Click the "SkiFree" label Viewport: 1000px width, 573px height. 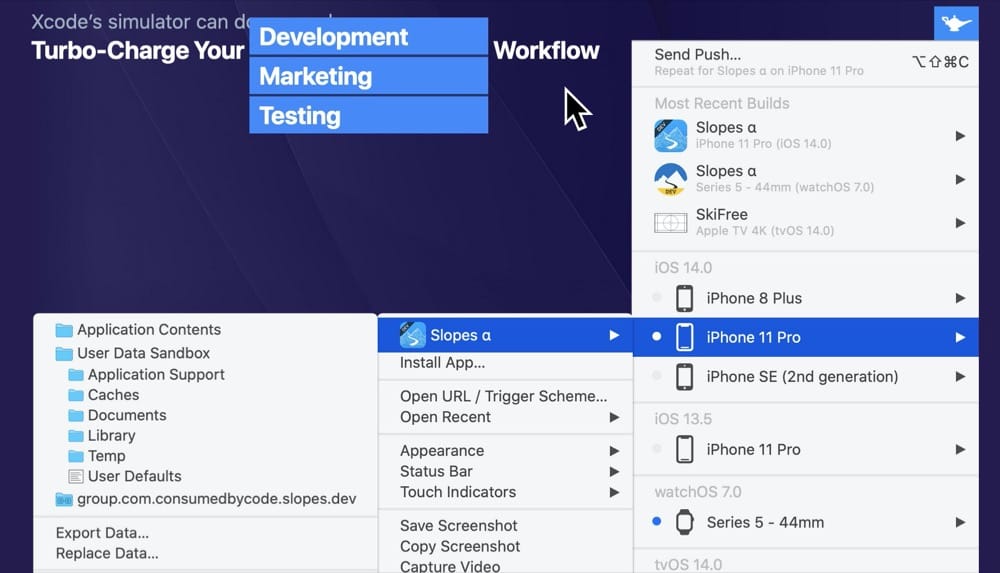[x=721, y=214]
